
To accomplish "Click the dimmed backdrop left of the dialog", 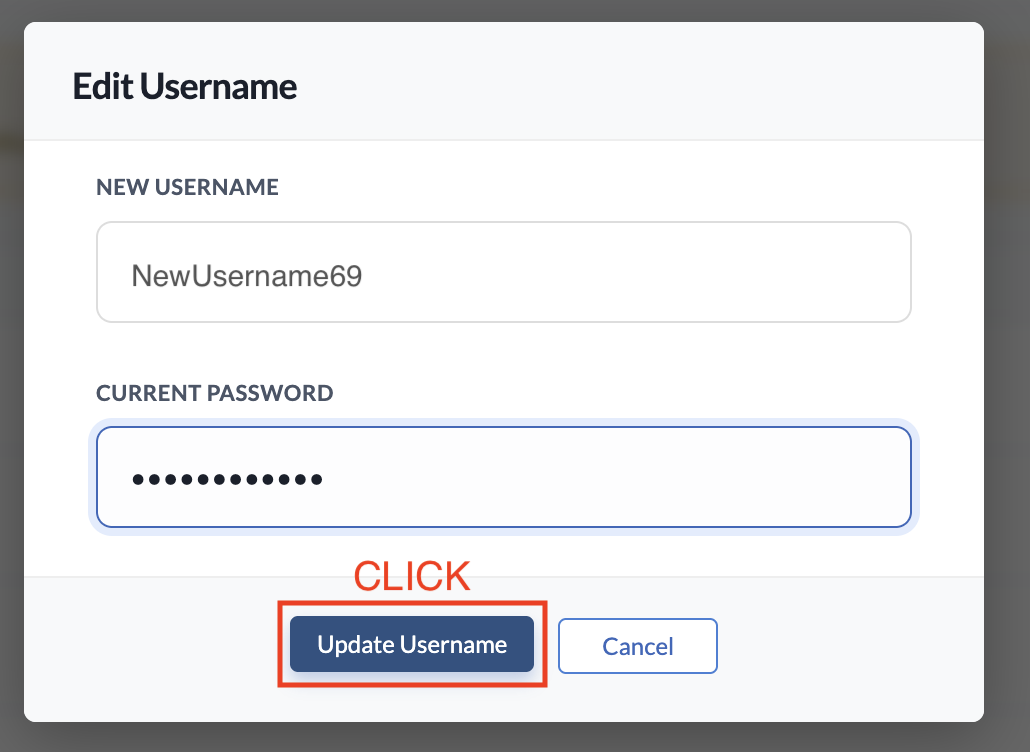I will (x=11, y=380).
